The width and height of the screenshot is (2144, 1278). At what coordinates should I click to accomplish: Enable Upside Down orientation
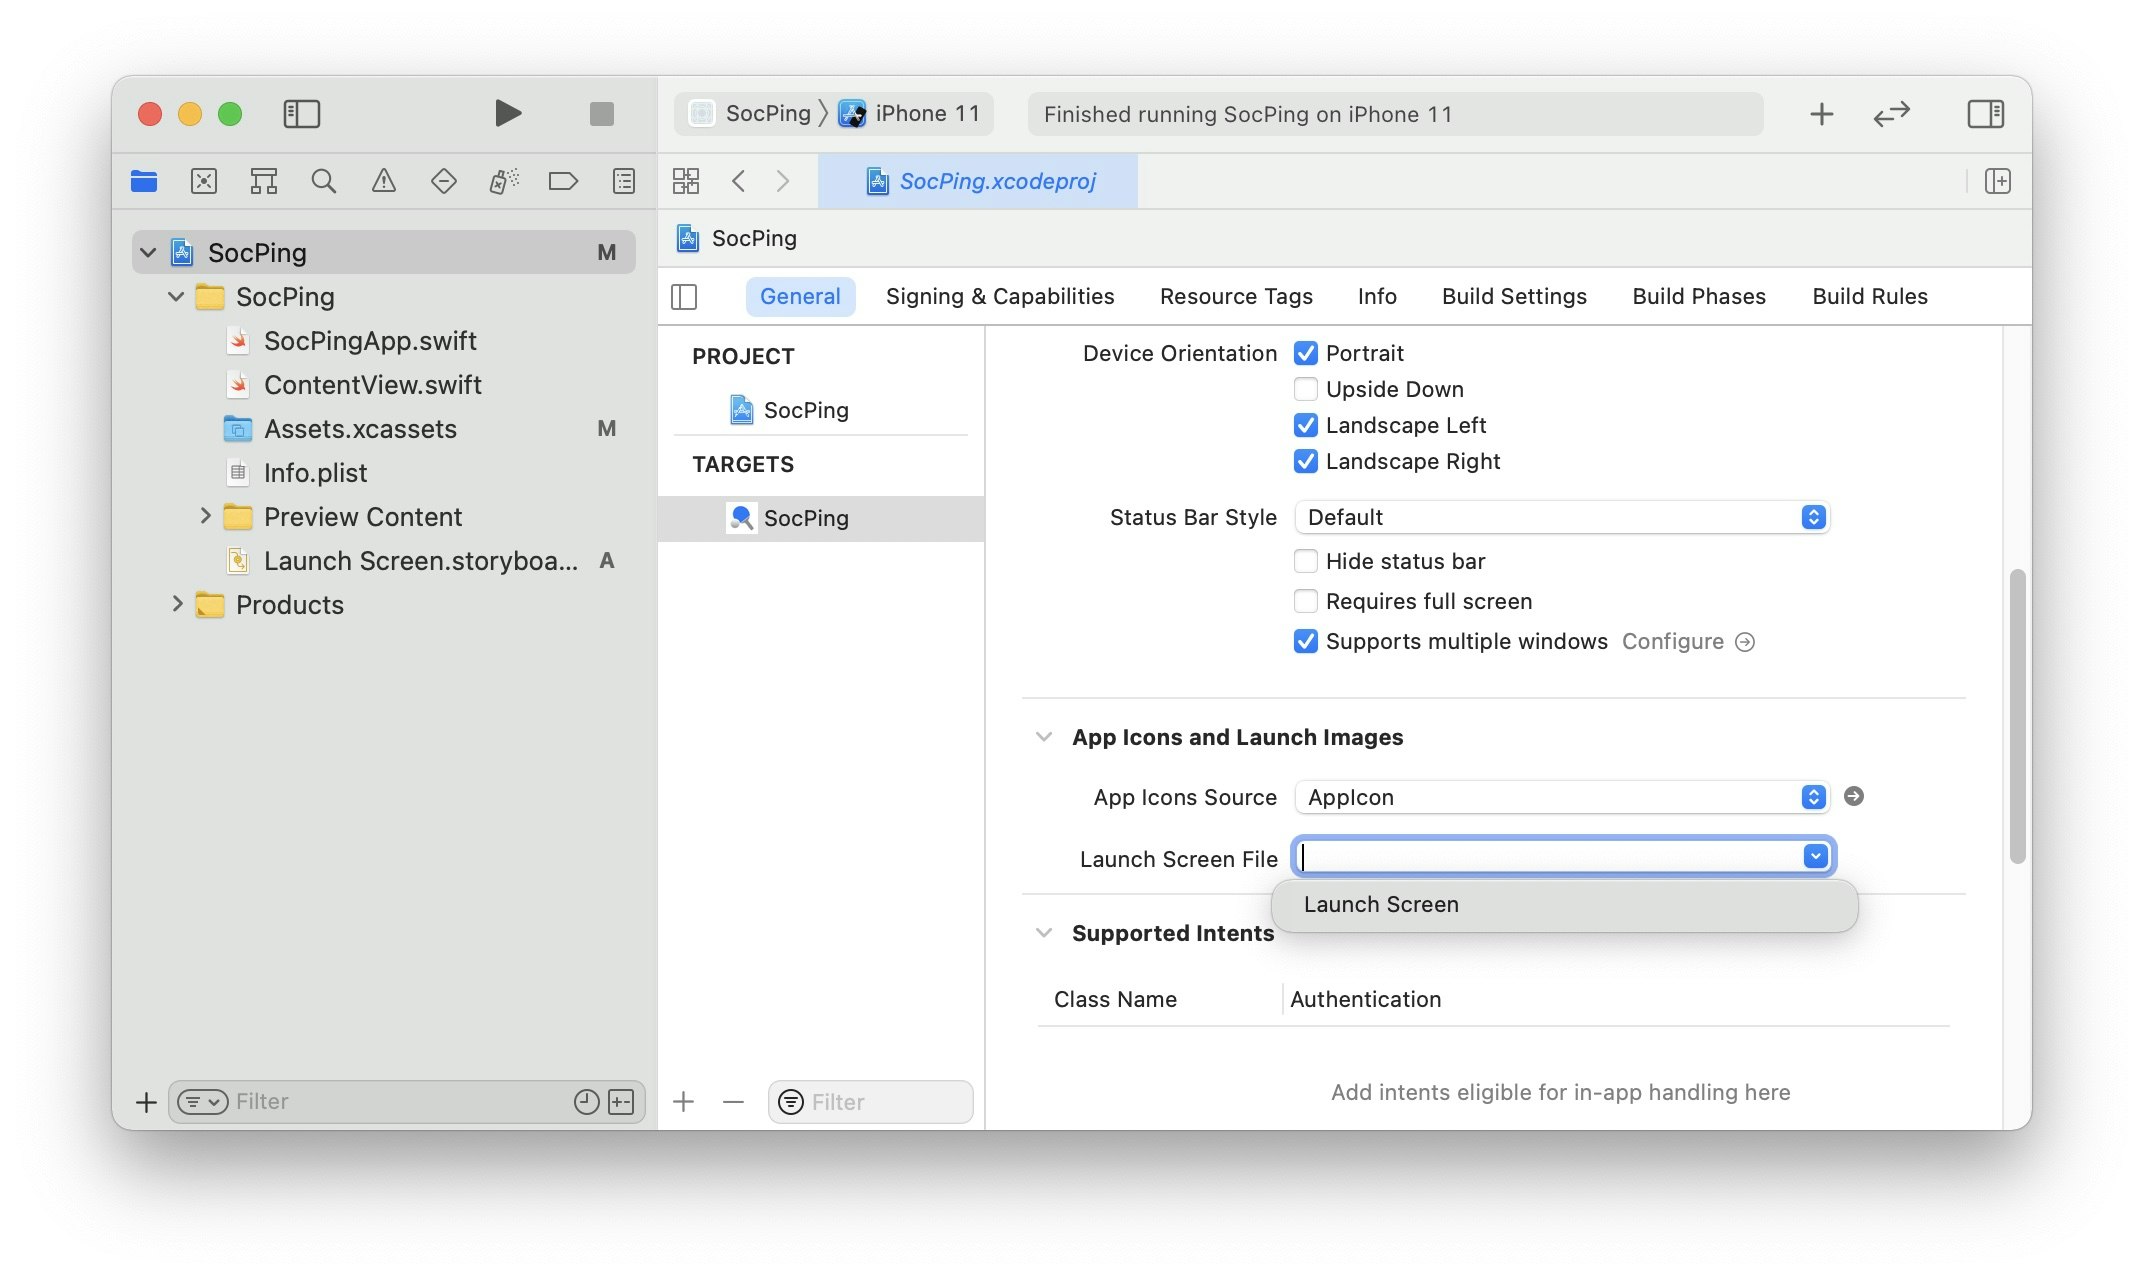1306,389
